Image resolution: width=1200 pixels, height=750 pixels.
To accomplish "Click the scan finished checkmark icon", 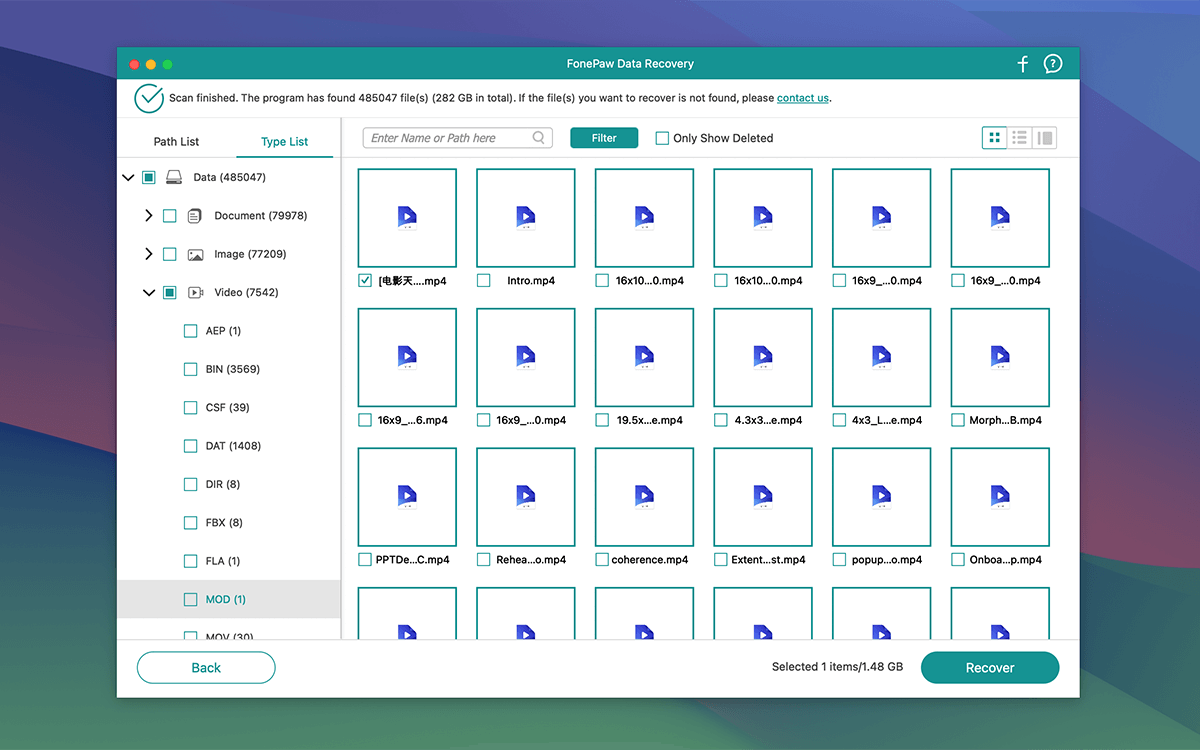I will 149,98.
